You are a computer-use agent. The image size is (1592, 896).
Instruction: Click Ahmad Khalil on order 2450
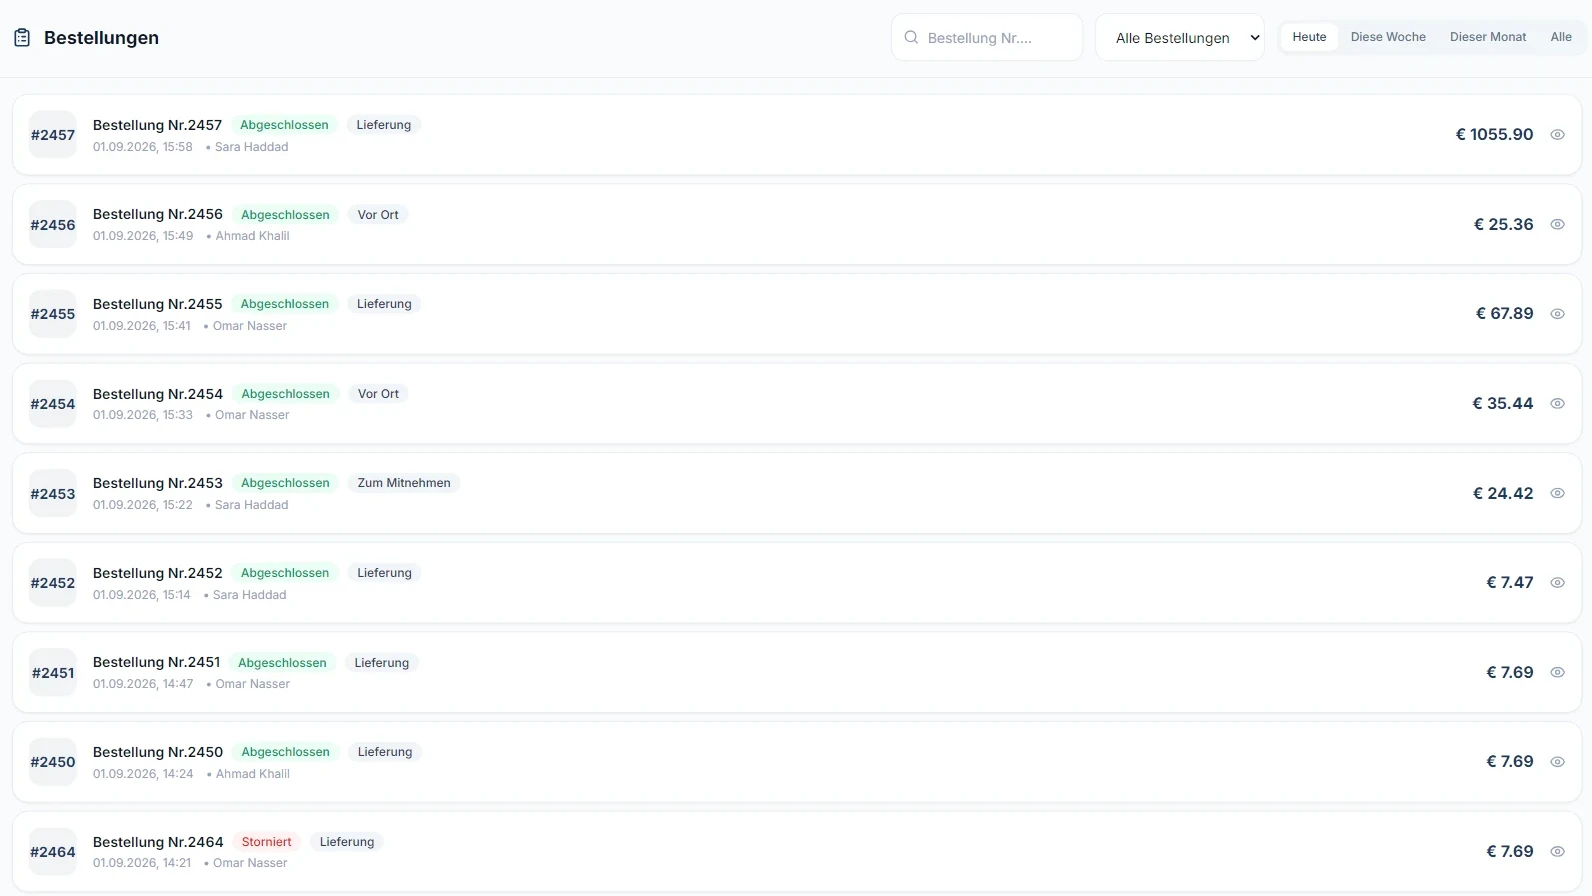point(252,774)
